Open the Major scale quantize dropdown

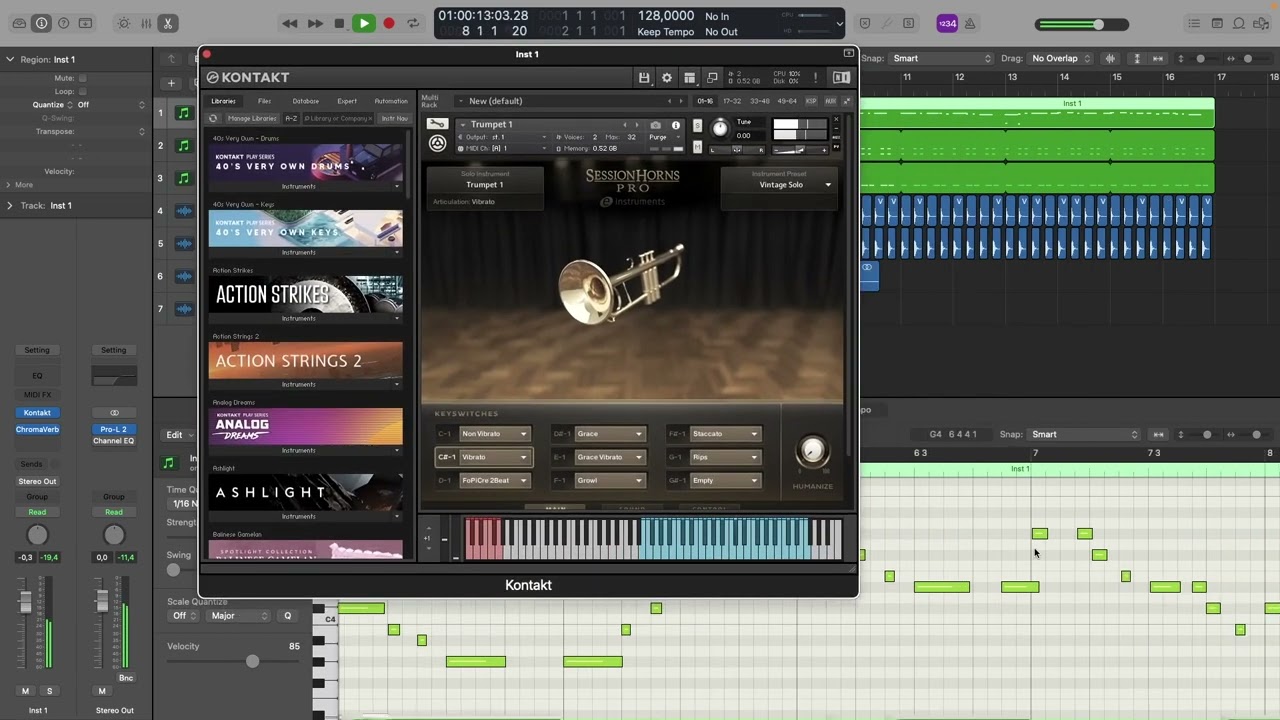239,616
